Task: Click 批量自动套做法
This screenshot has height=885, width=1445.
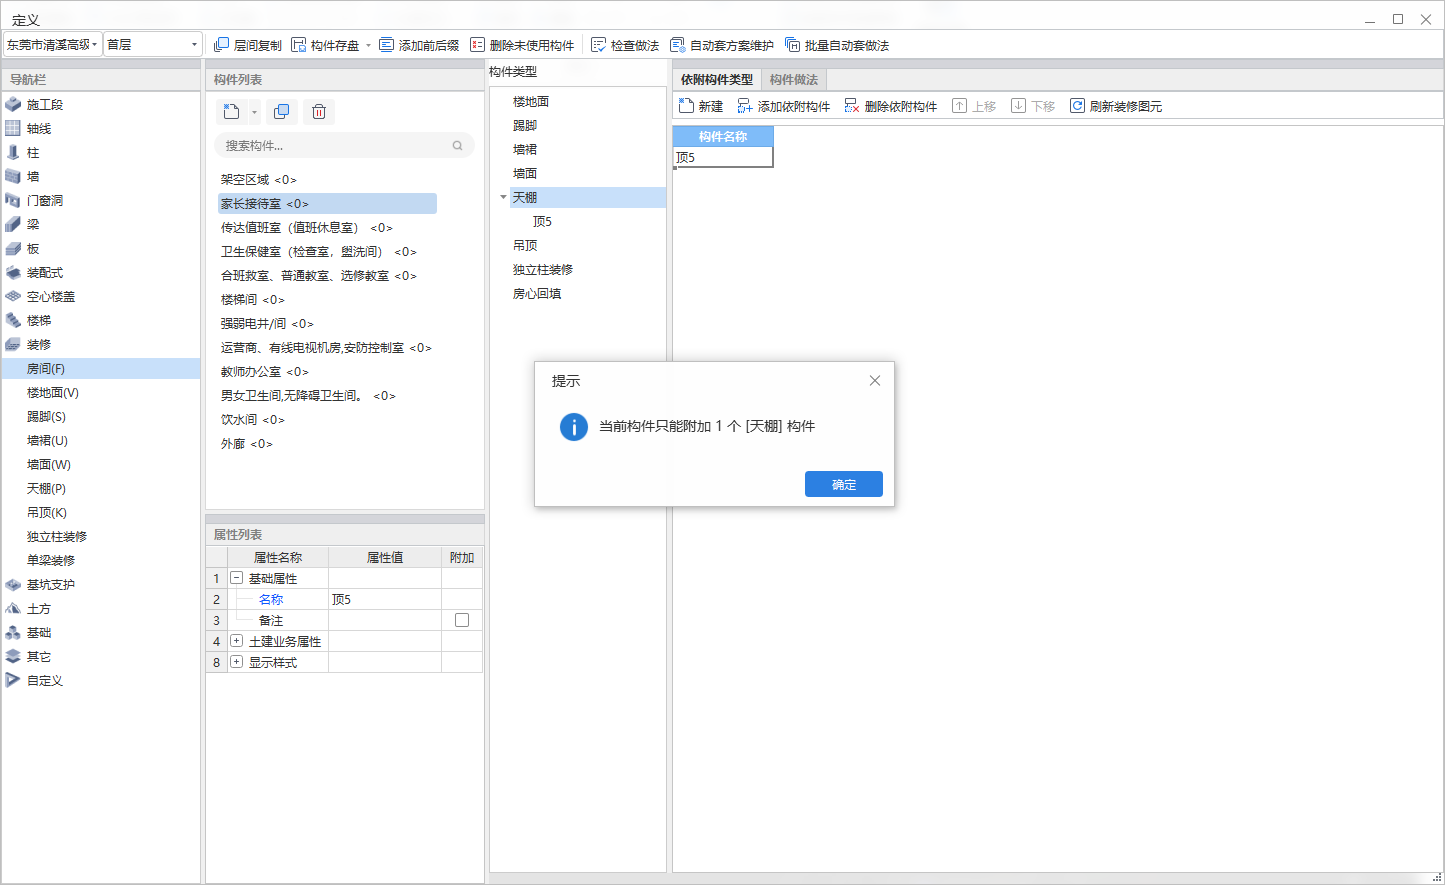Action: coord(837,45)
